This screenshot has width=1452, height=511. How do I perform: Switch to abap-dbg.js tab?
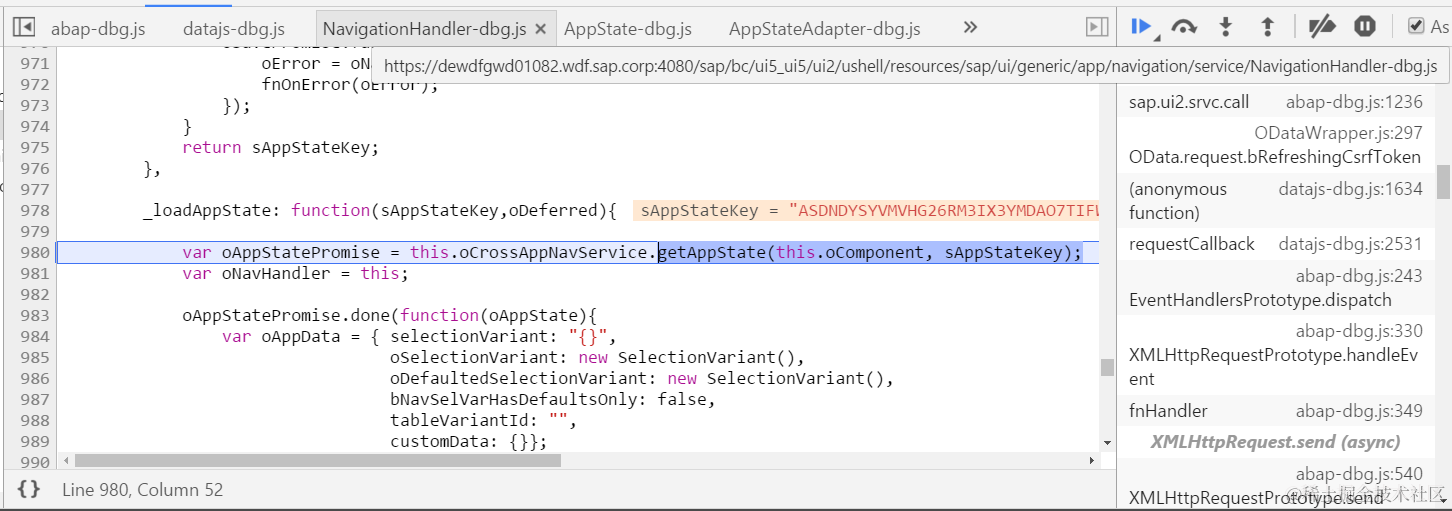[98, 29]
